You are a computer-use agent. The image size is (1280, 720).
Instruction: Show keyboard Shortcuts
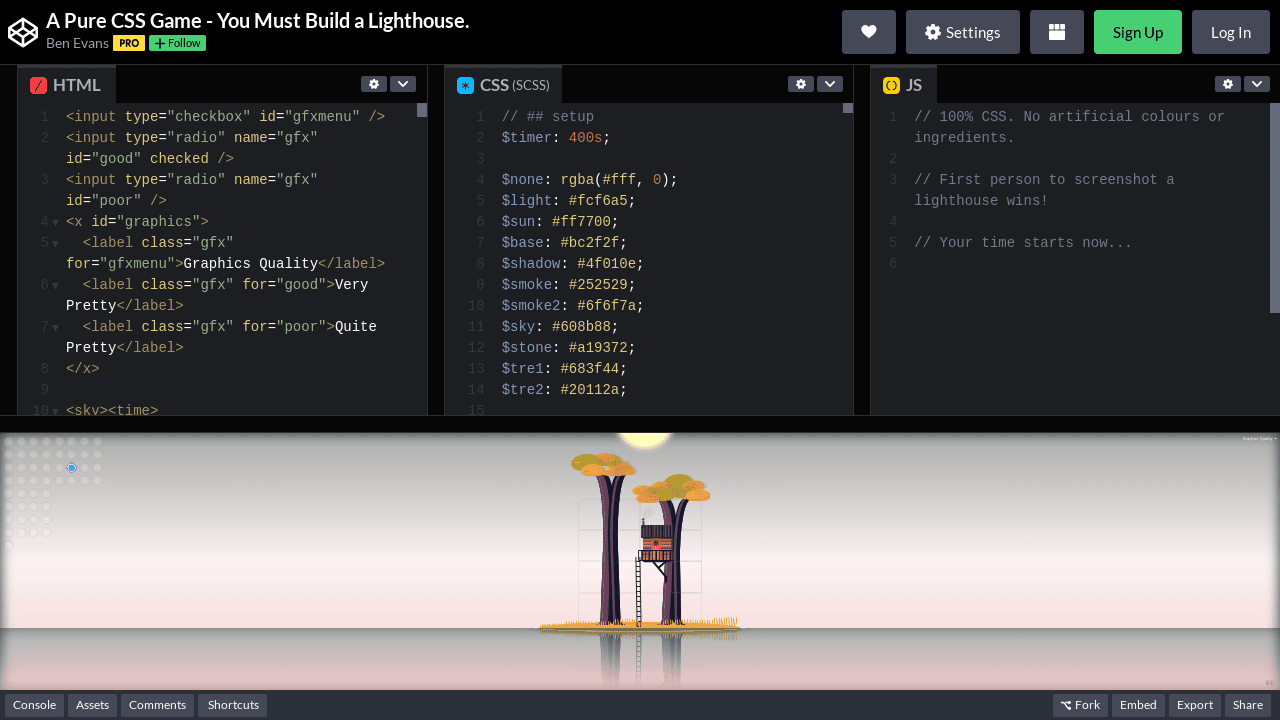233,705
